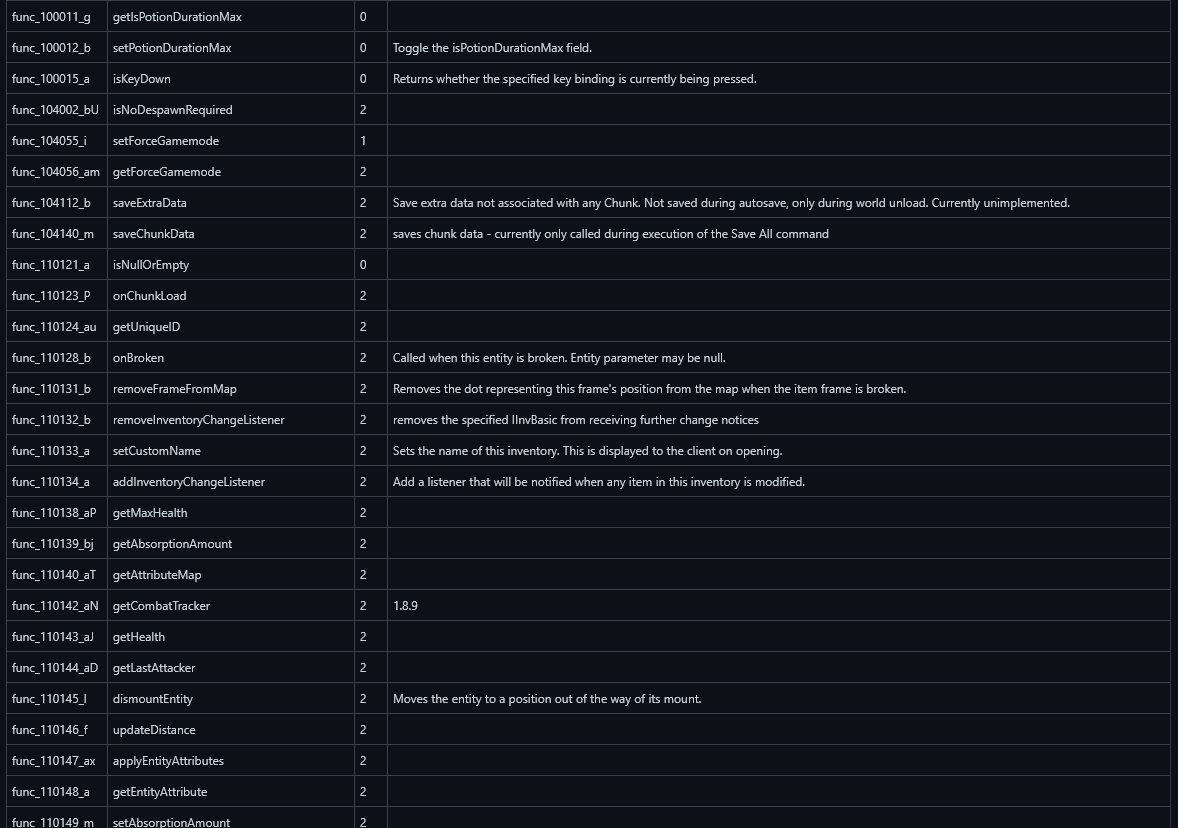Click the func_110121_a identifier
The image size is (1178, 828).
tap(51, 265)
